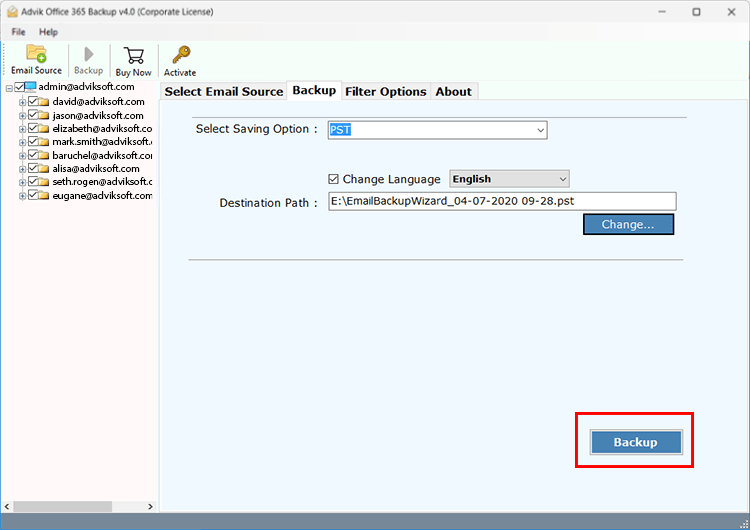Open the Email Source toolbar icon
Image resolution: width=750 pixels, height=530 pixels.
pyautogui.click(x=36, y=54)
